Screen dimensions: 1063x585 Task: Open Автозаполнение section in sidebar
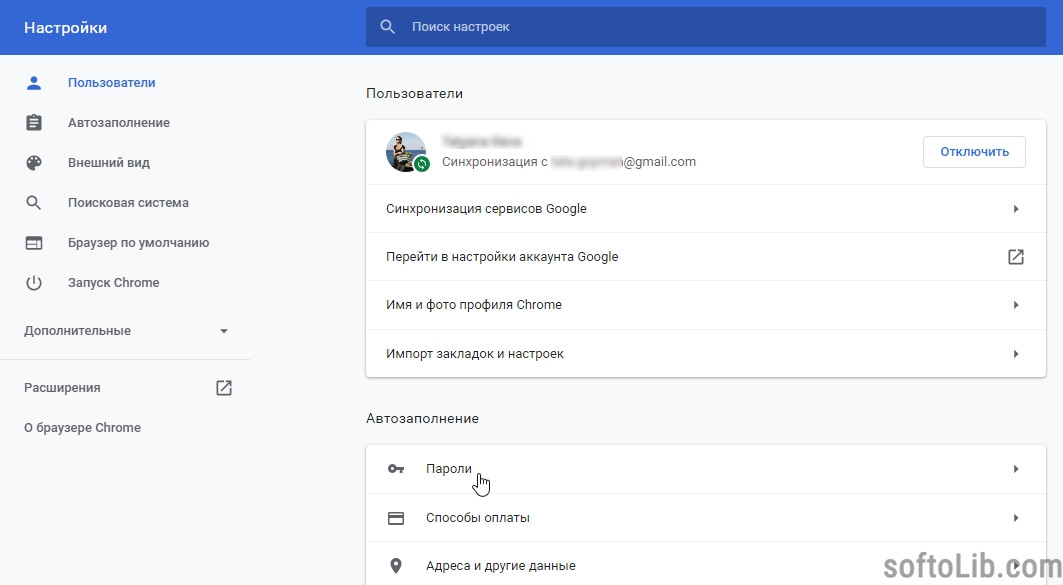point(119,123)
